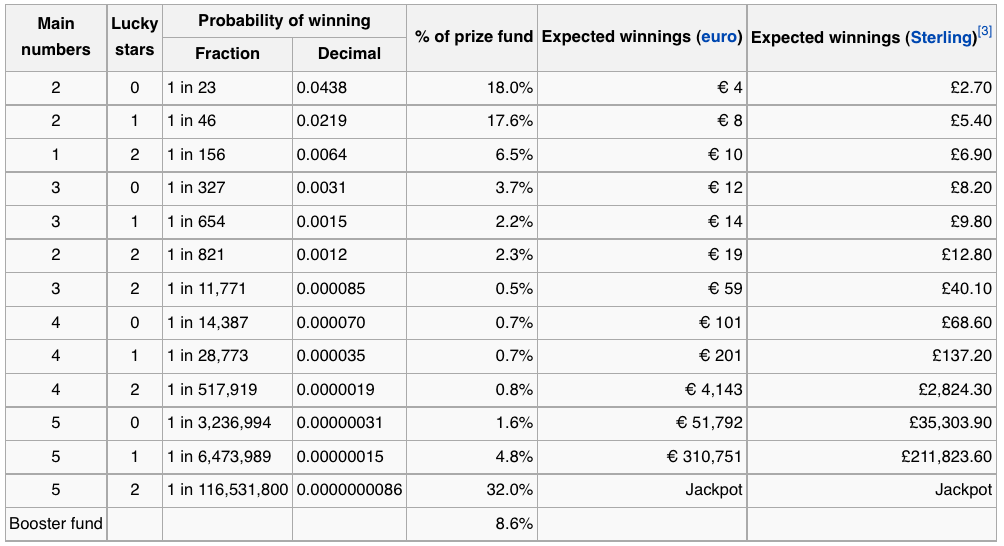The height and width of the screenshot is (546, 1004).
Task: Select the 1 in 23 fraction cell
Action: click(x=227, y=88)
